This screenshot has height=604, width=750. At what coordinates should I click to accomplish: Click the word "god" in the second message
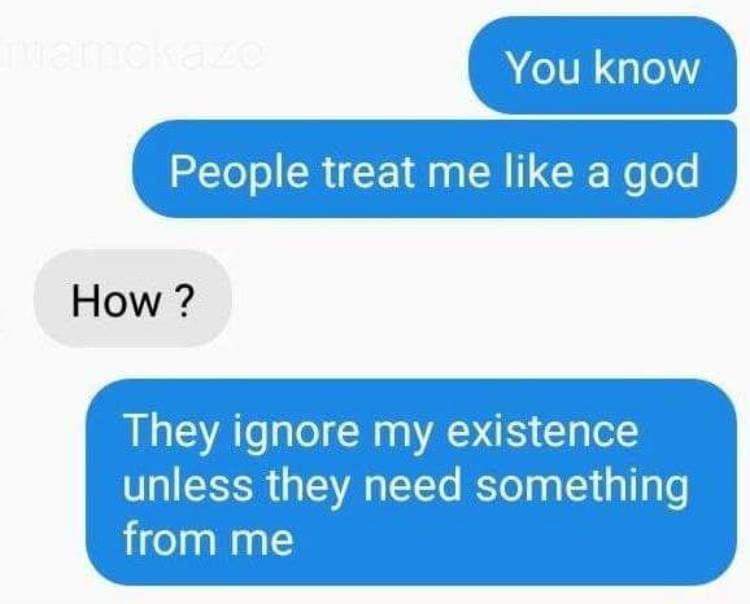(661, 175)
